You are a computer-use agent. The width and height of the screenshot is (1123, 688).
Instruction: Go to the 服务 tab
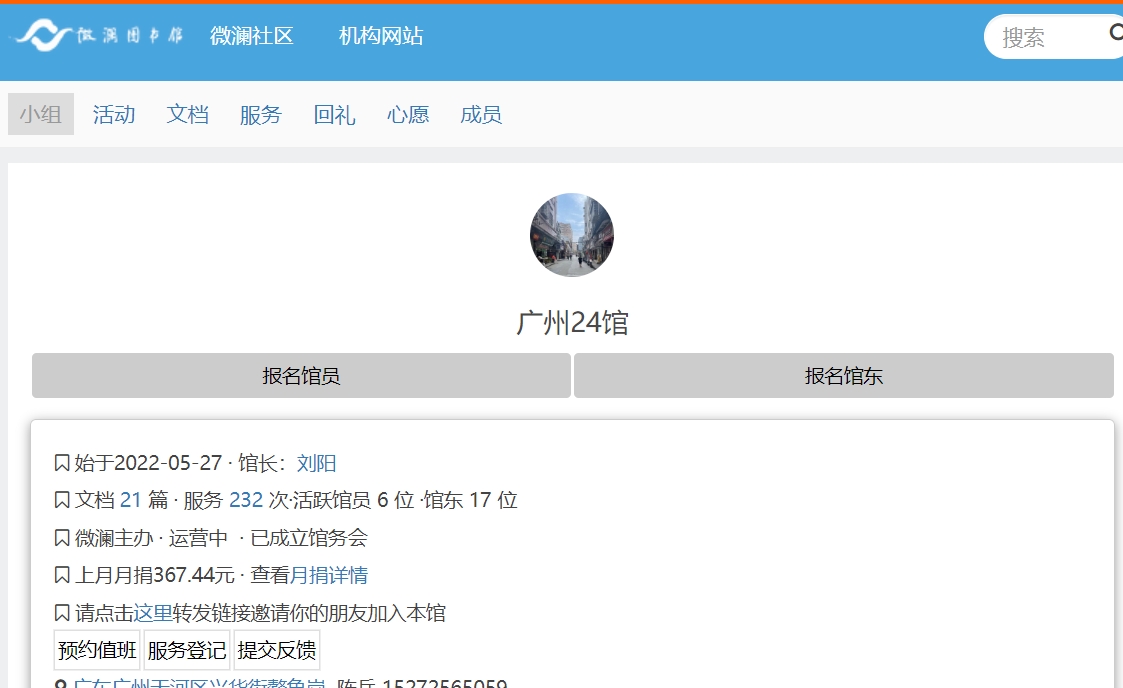click(261, 115)
